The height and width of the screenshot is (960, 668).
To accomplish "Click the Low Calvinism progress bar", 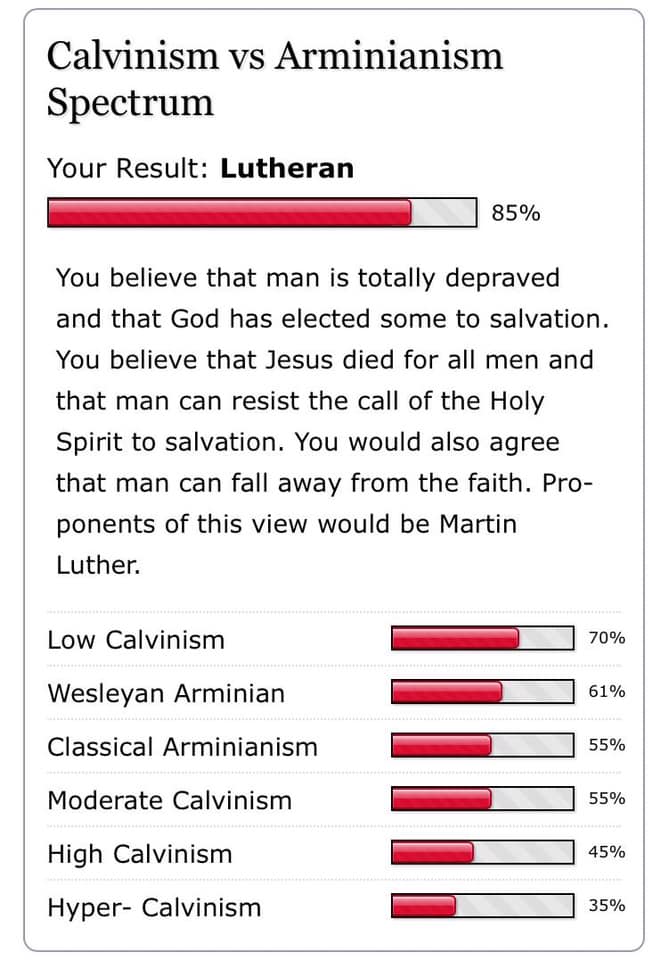I will point(483,638).
